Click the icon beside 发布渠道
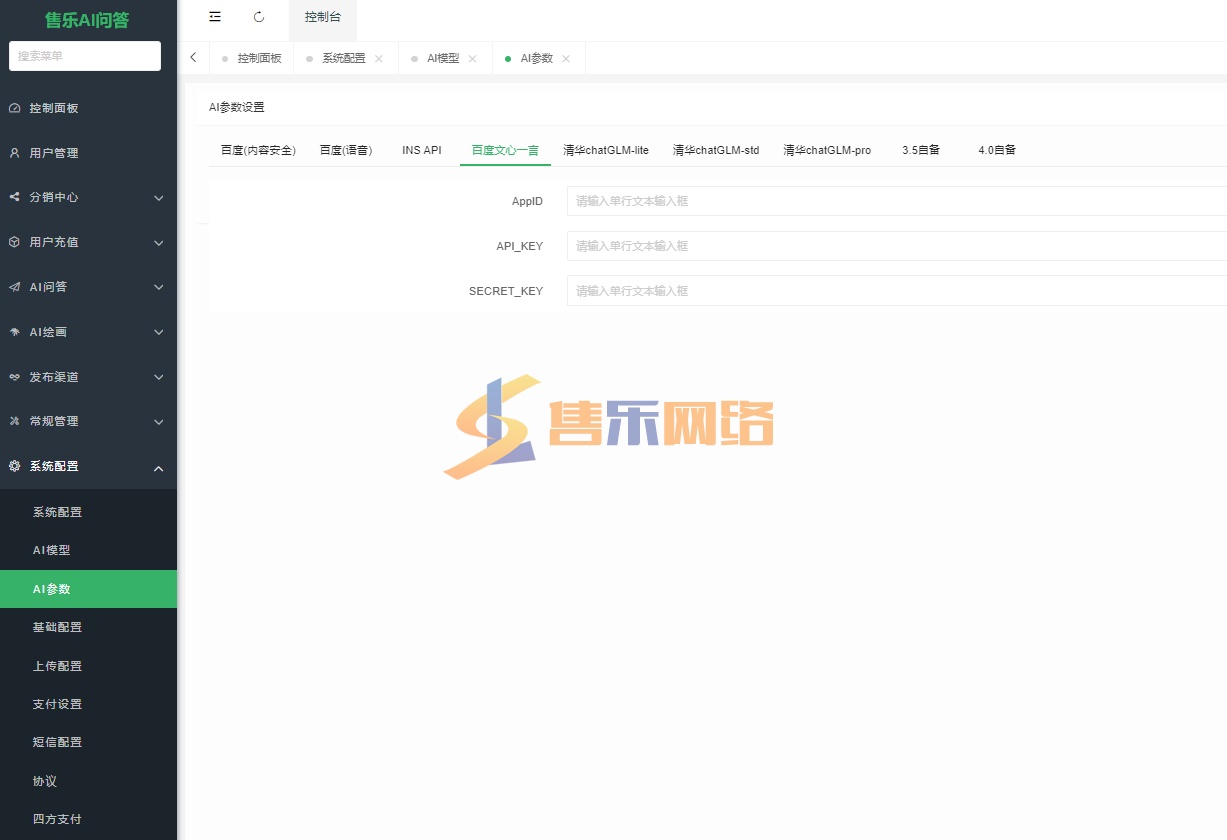Image resolution: width=1227 pixels, height=840 pixels. [x=14, y=377]
